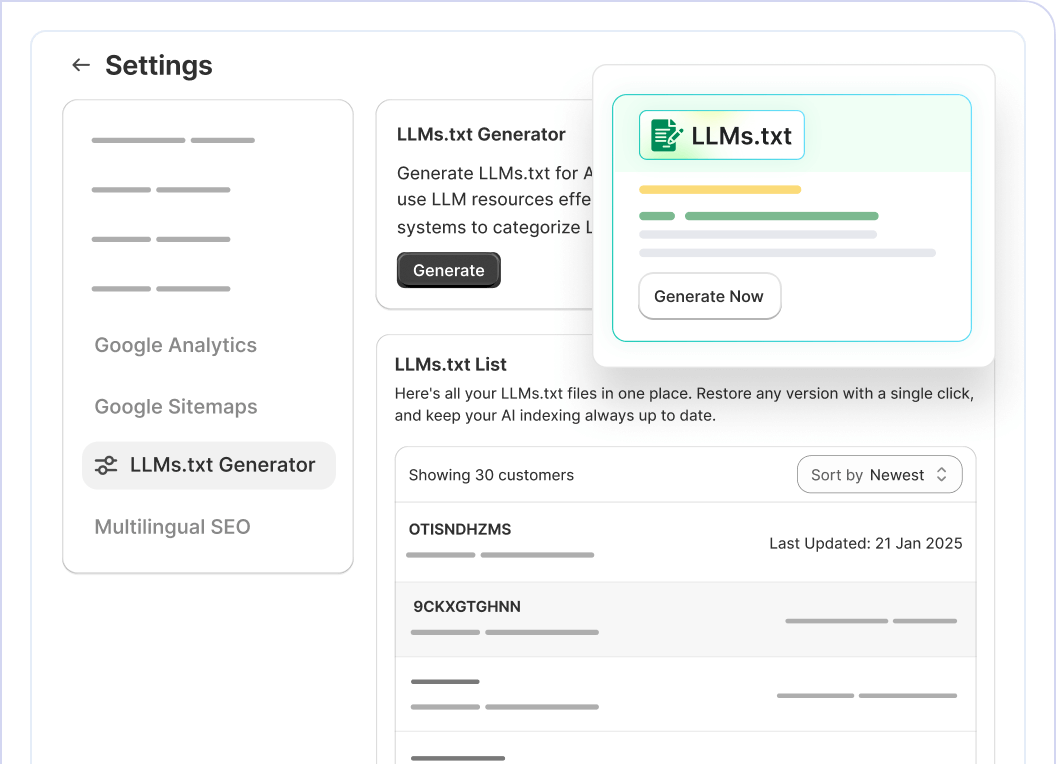Click the Showing 30 customers label
Screen dimensions: 1056x764
[x=491, y=475]
